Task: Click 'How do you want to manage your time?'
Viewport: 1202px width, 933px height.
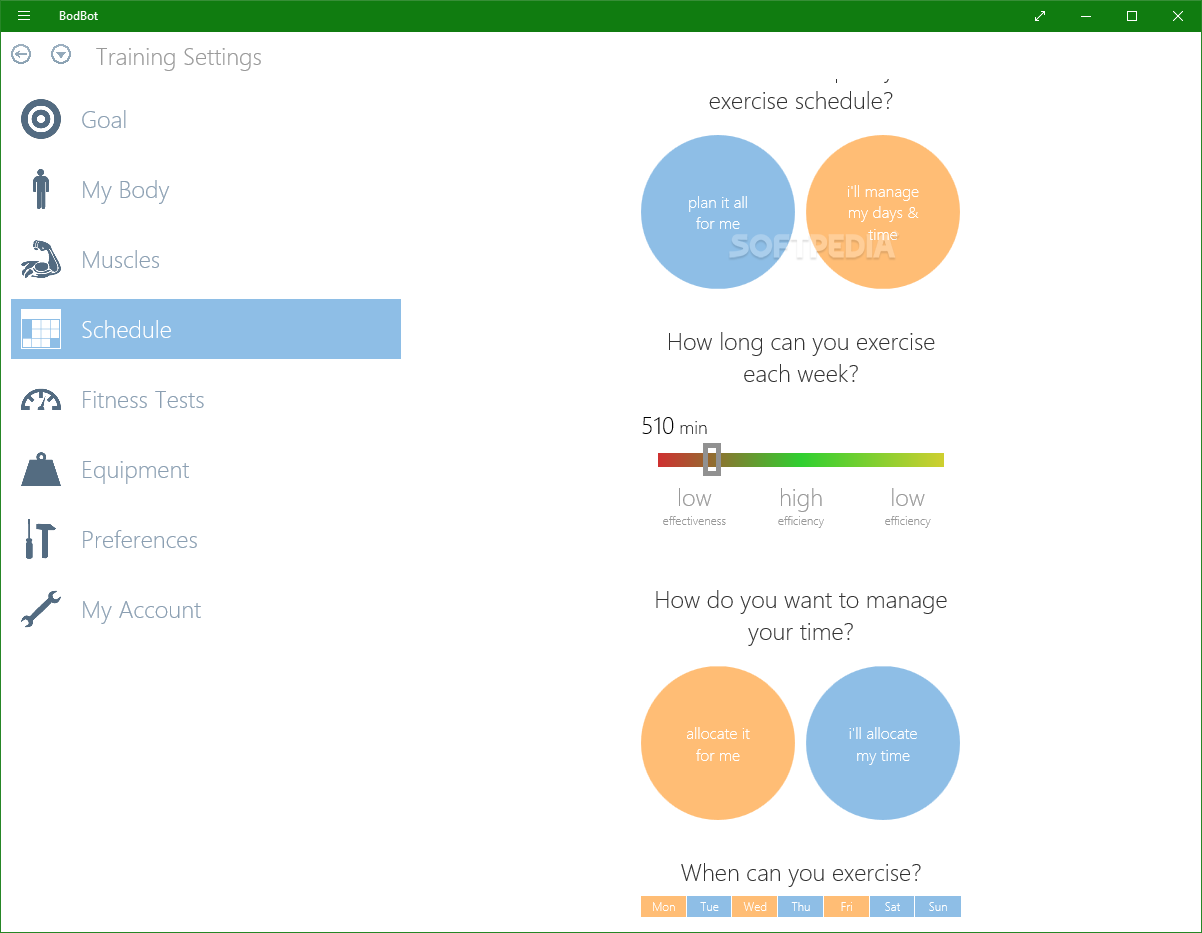Action: point(801,616)
